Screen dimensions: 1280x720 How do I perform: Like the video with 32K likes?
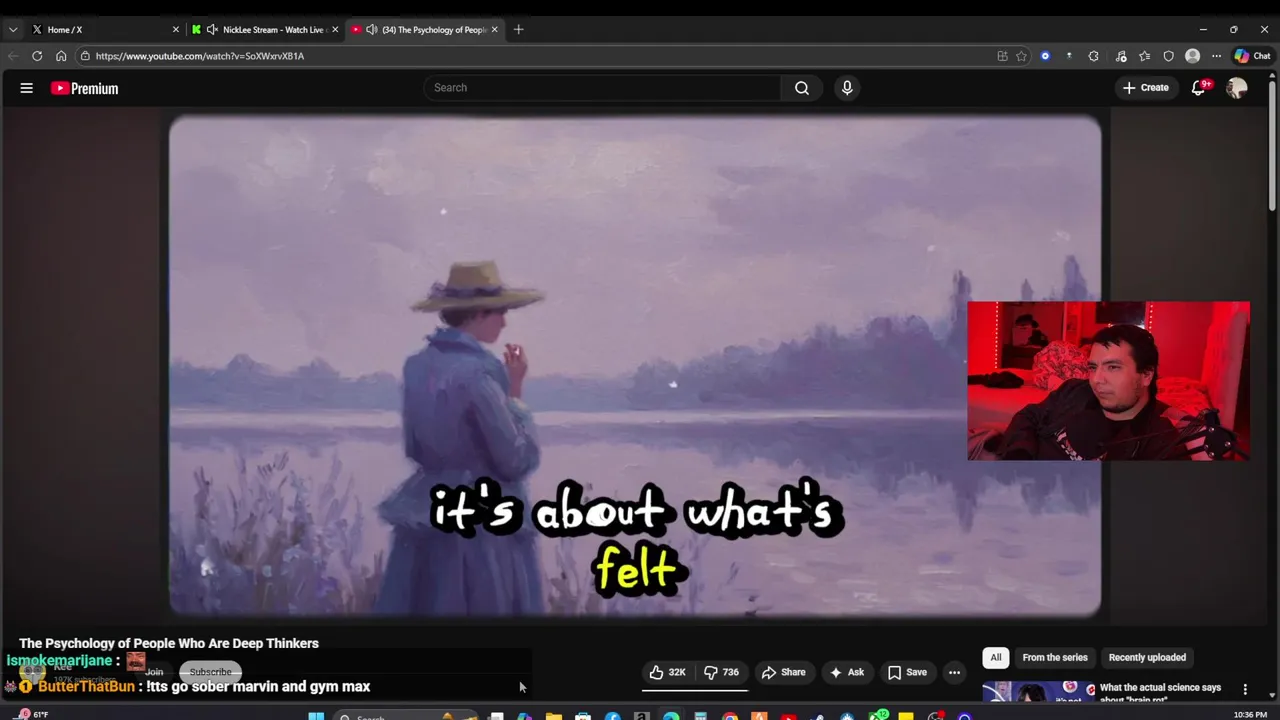[x=667, y=672]
